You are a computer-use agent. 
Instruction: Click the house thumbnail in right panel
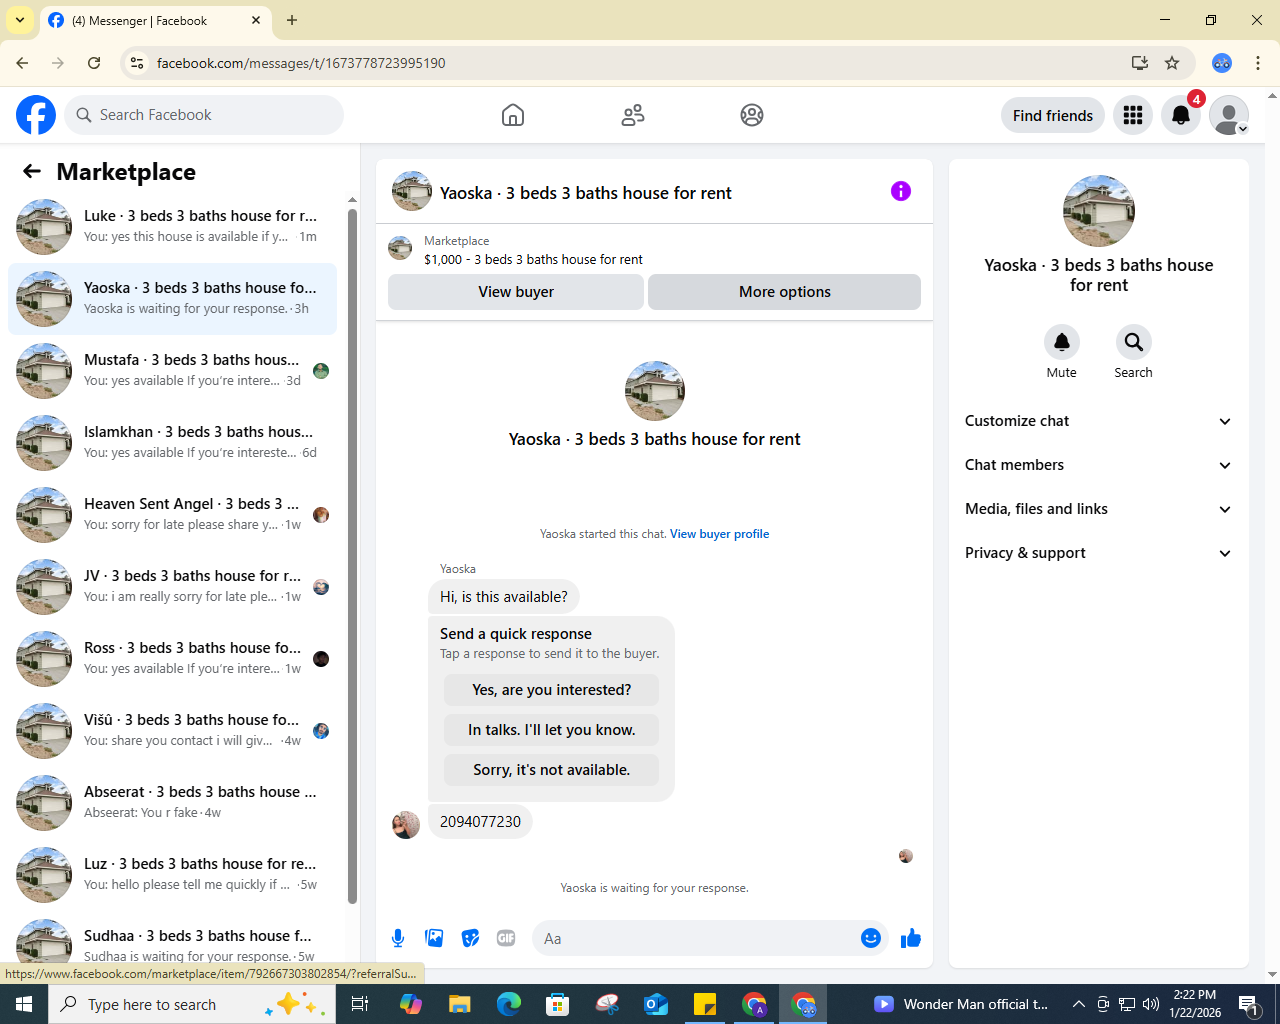tap(1099, 211)
